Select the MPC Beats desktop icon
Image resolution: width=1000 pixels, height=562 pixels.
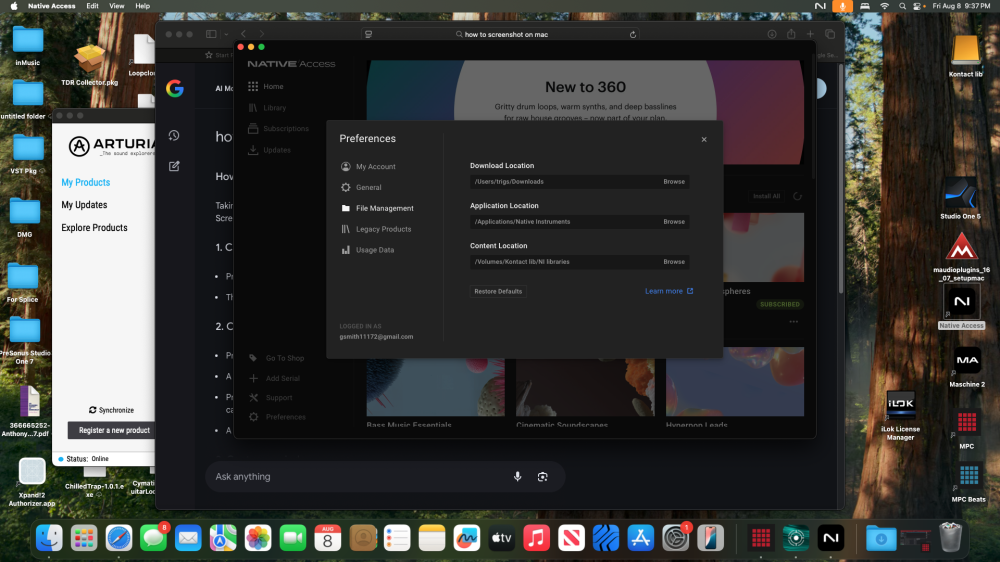point(968,483)
